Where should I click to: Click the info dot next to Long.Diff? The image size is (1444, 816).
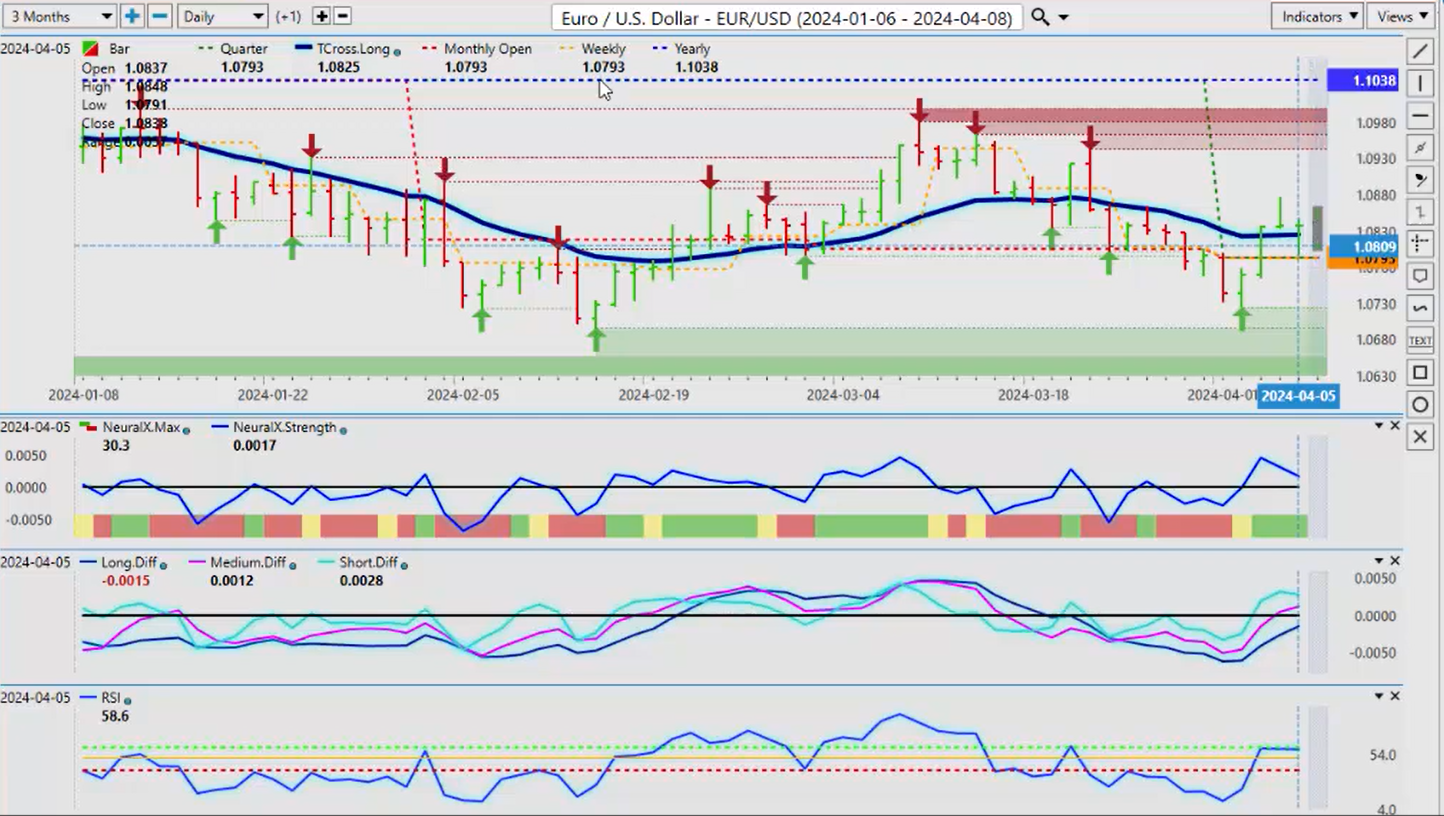tap(164, 566)
